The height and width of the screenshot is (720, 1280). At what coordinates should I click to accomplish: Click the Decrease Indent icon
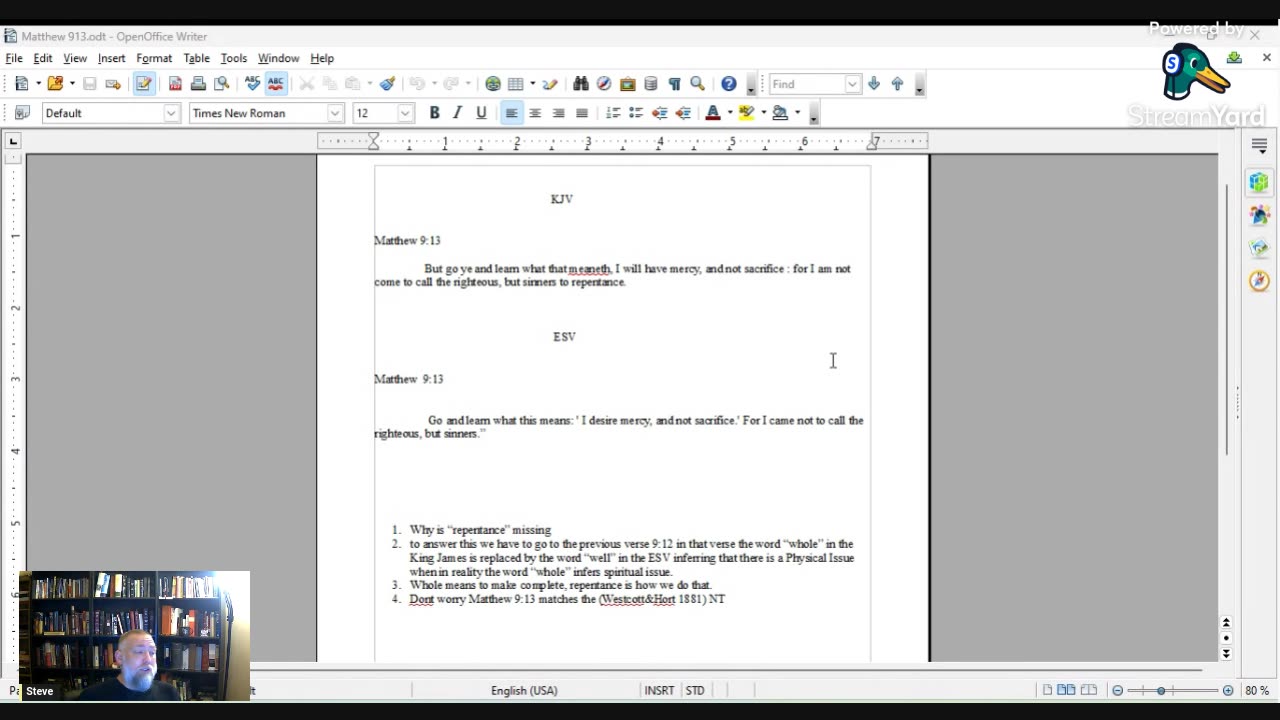[x=660, y=113]
